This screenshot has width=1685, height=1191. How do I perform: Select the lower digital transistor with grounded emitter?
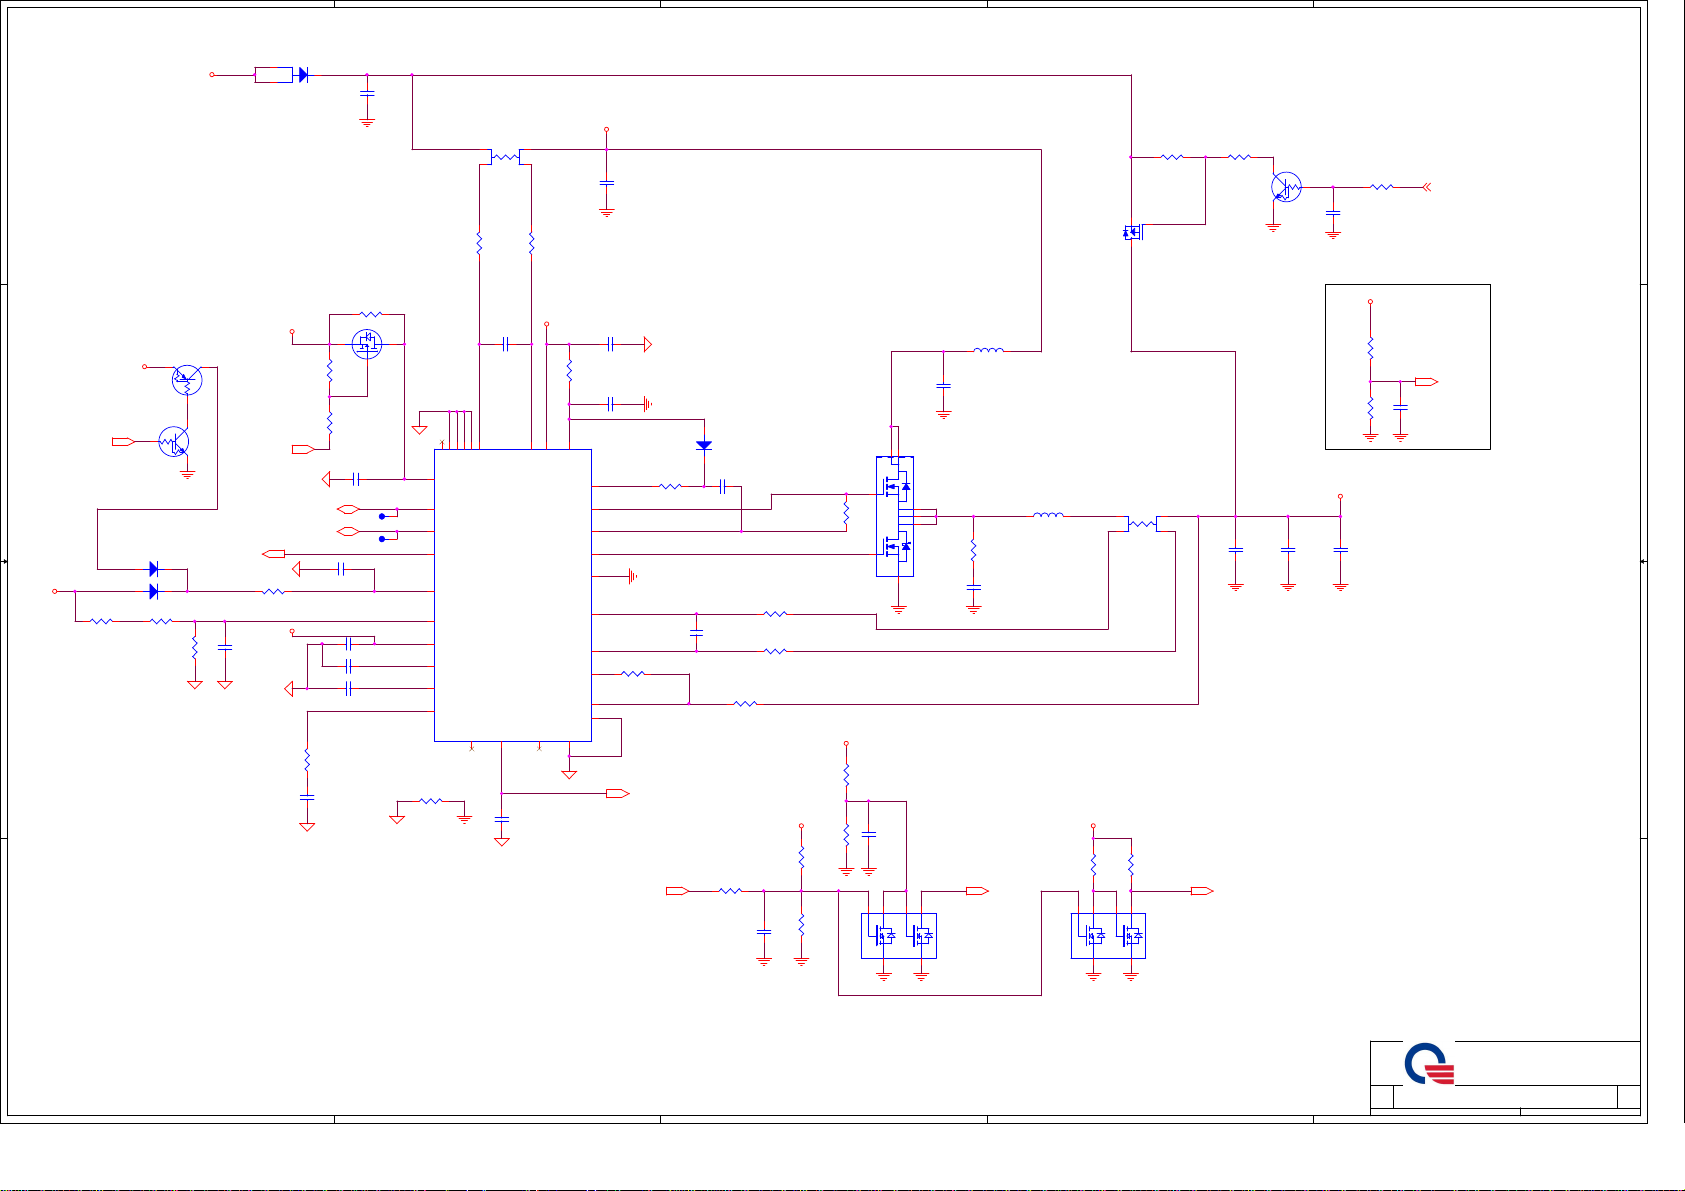click(x=174, y=441)
